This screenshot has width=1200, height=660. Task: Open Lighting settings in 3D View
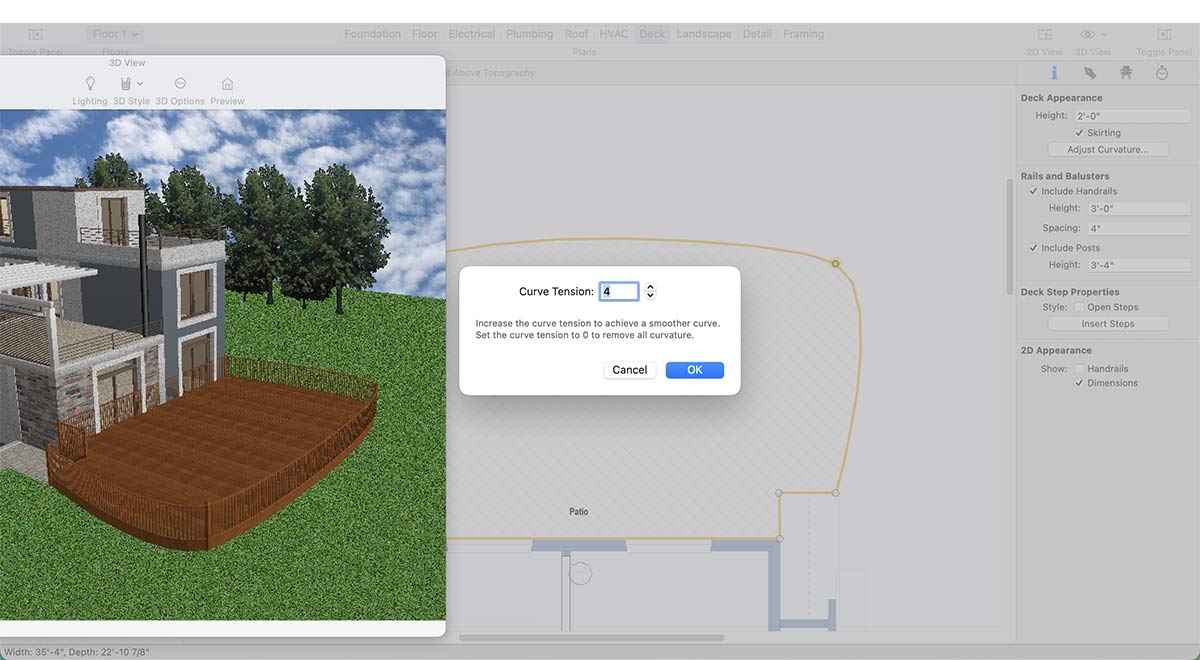pos(90,85)
